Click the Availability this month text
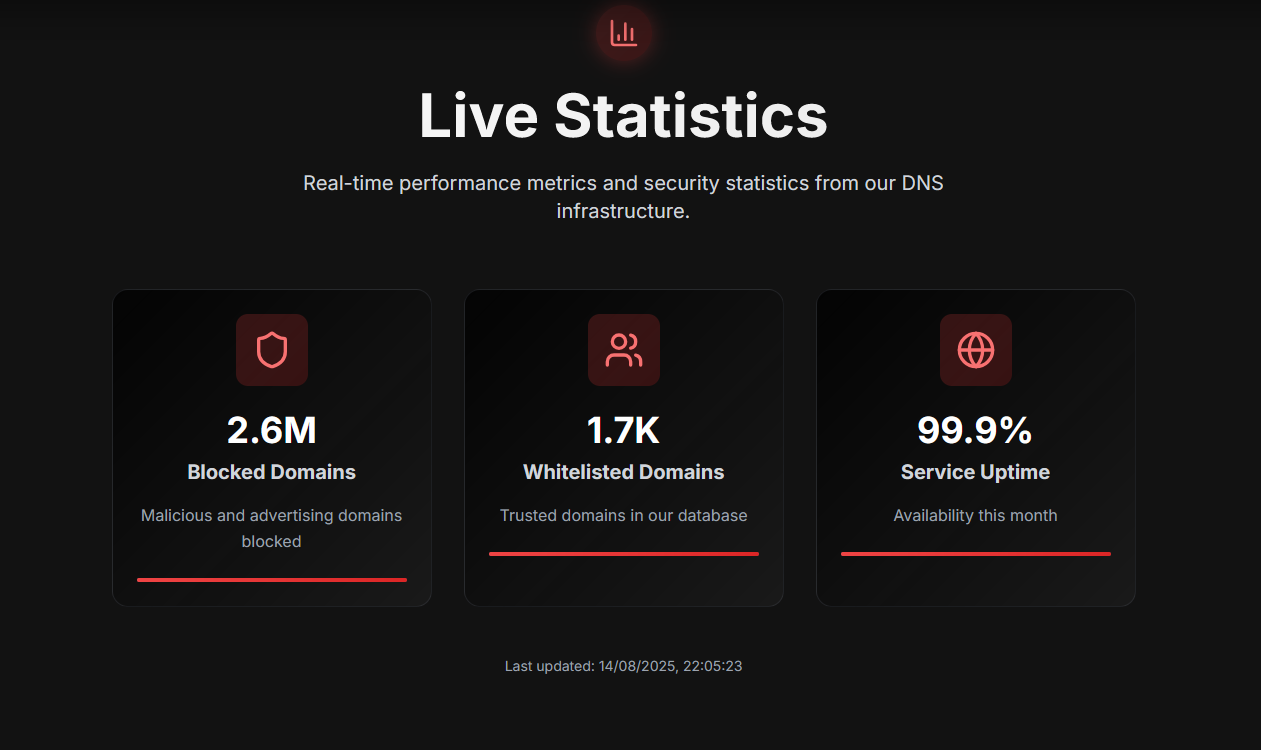1261x750 pixels. [x=976, y=516]
